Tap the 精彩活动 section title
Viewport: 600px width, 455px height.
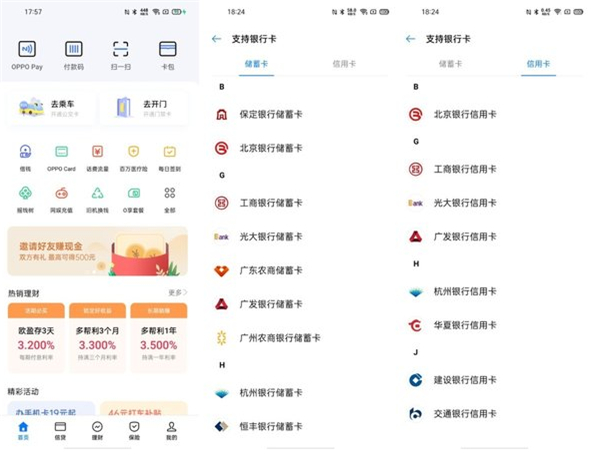coord(23,391)
